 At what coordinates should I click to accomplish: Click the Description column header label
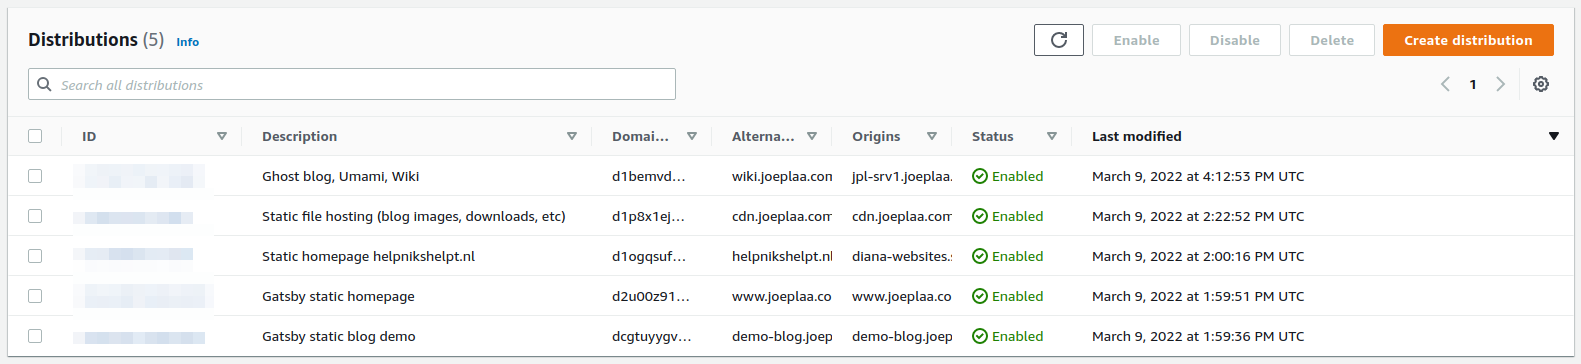(299, 136)
